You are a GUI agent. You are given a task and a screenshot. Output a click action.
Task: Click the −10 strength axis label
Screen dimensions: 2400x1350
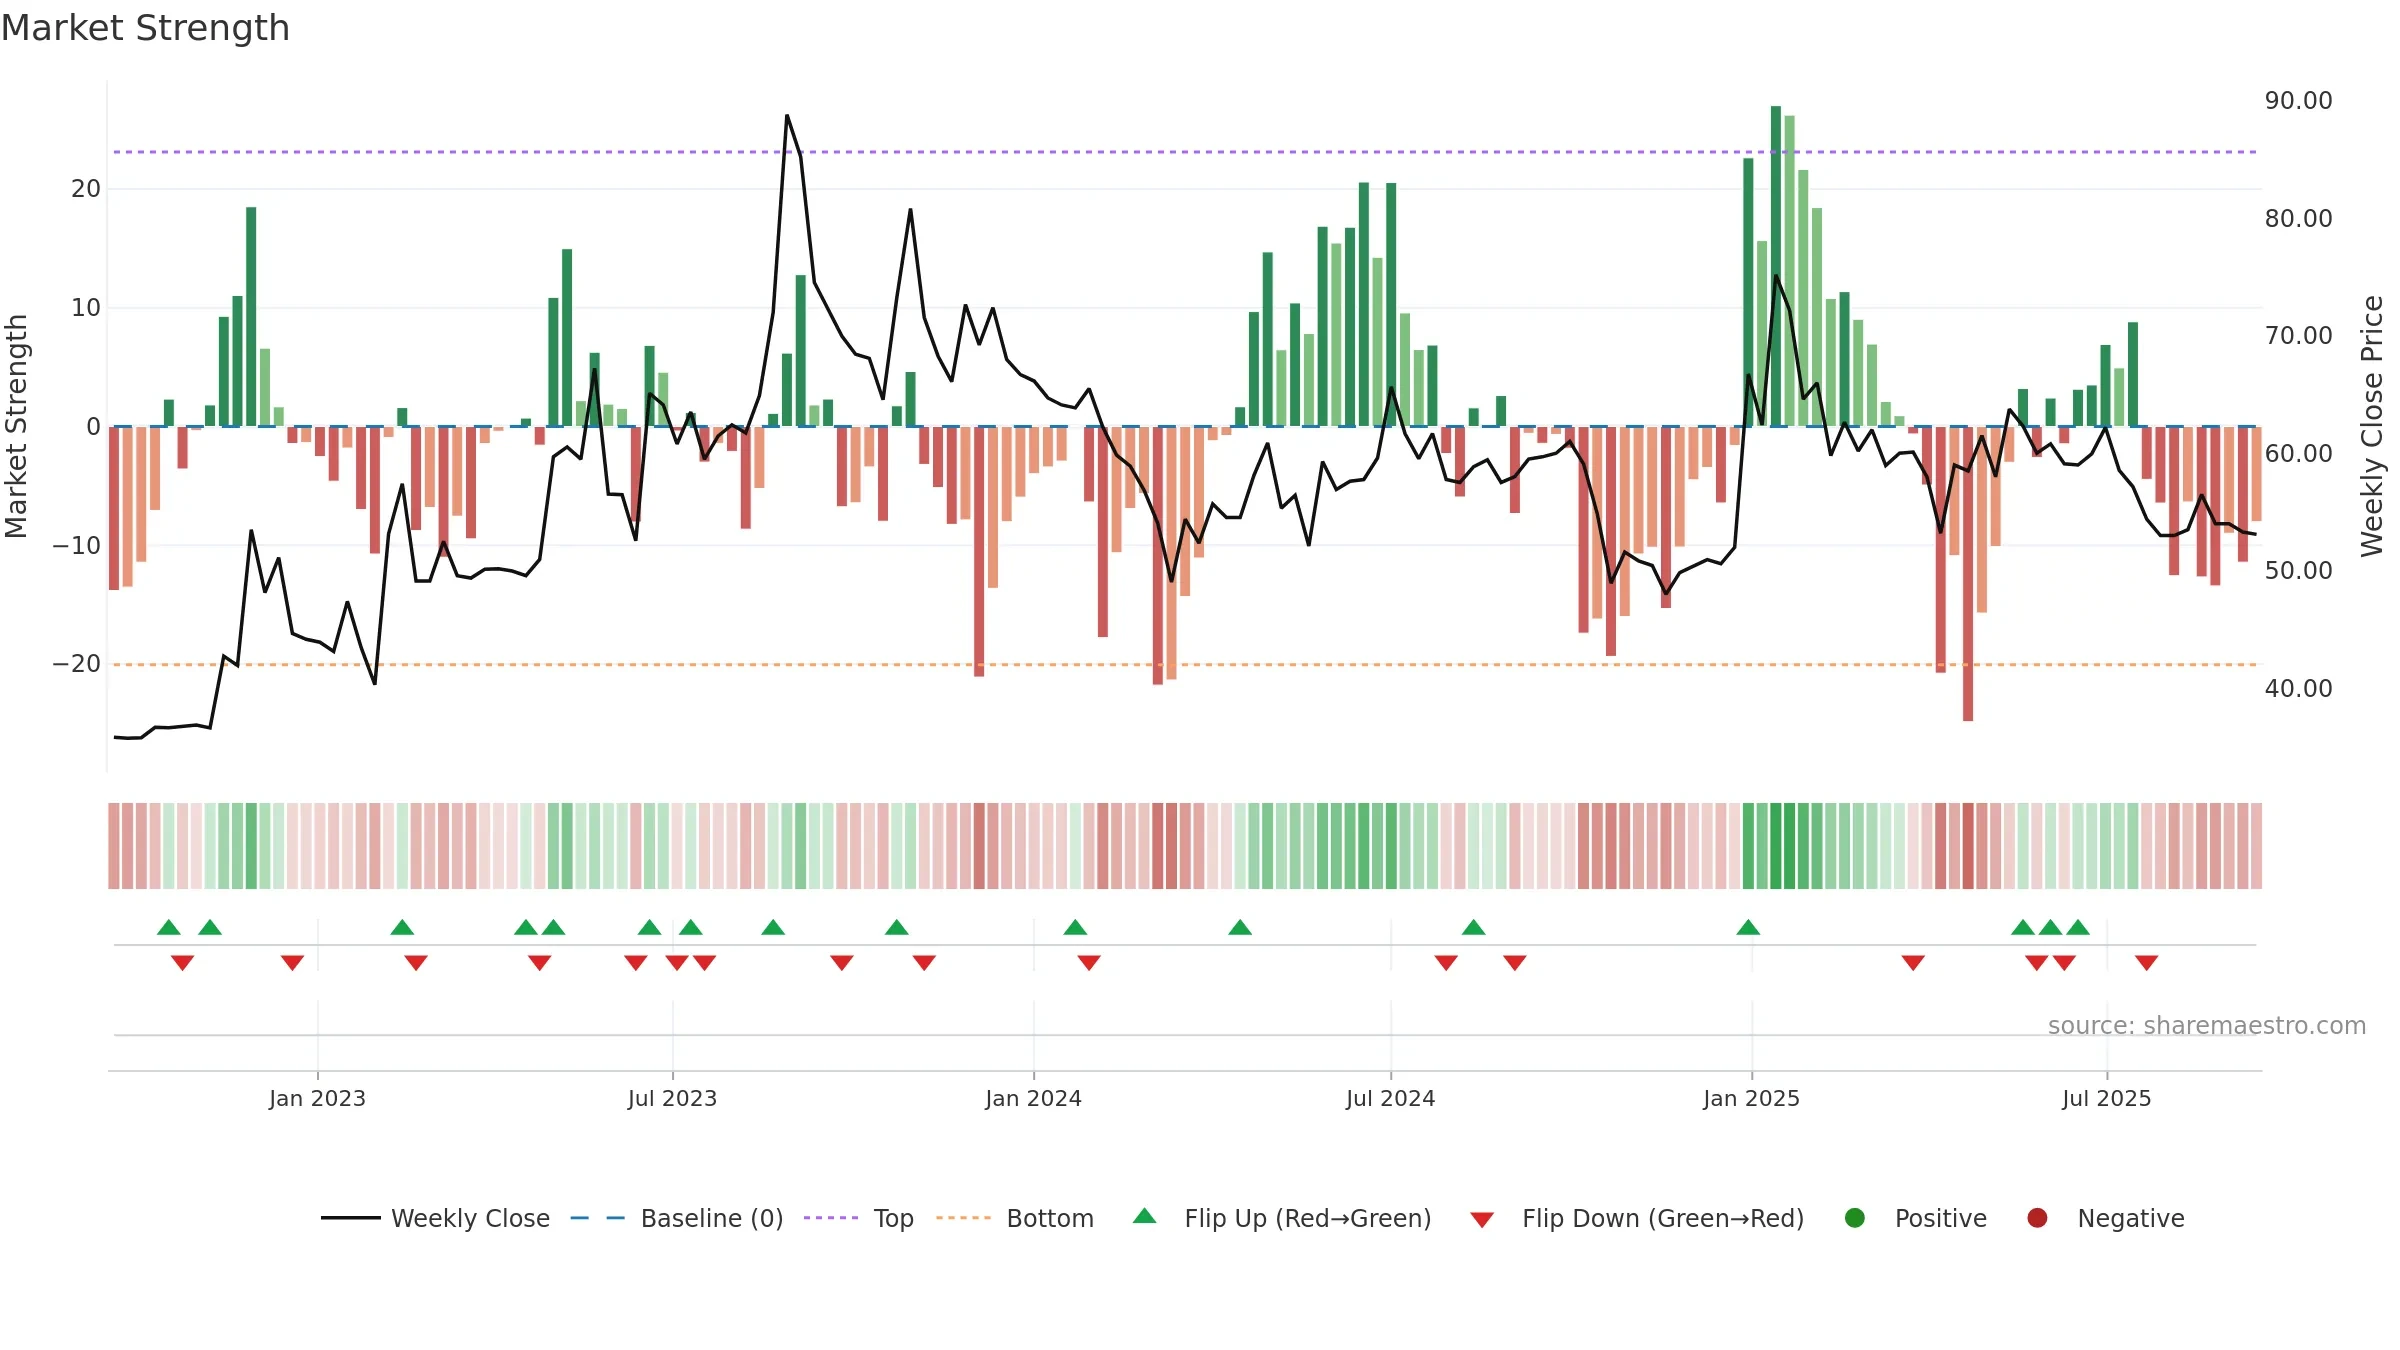click(77, 546)
